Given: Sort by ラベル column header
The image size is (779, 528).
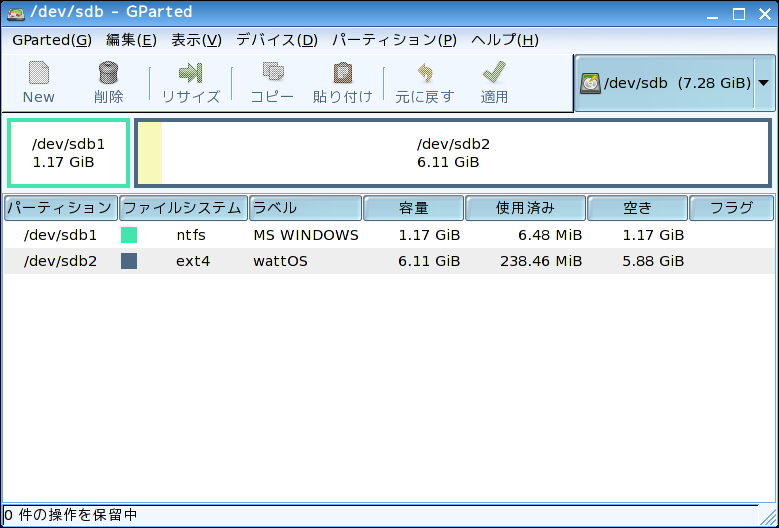Looking at the screenshot, I should 305,208.
